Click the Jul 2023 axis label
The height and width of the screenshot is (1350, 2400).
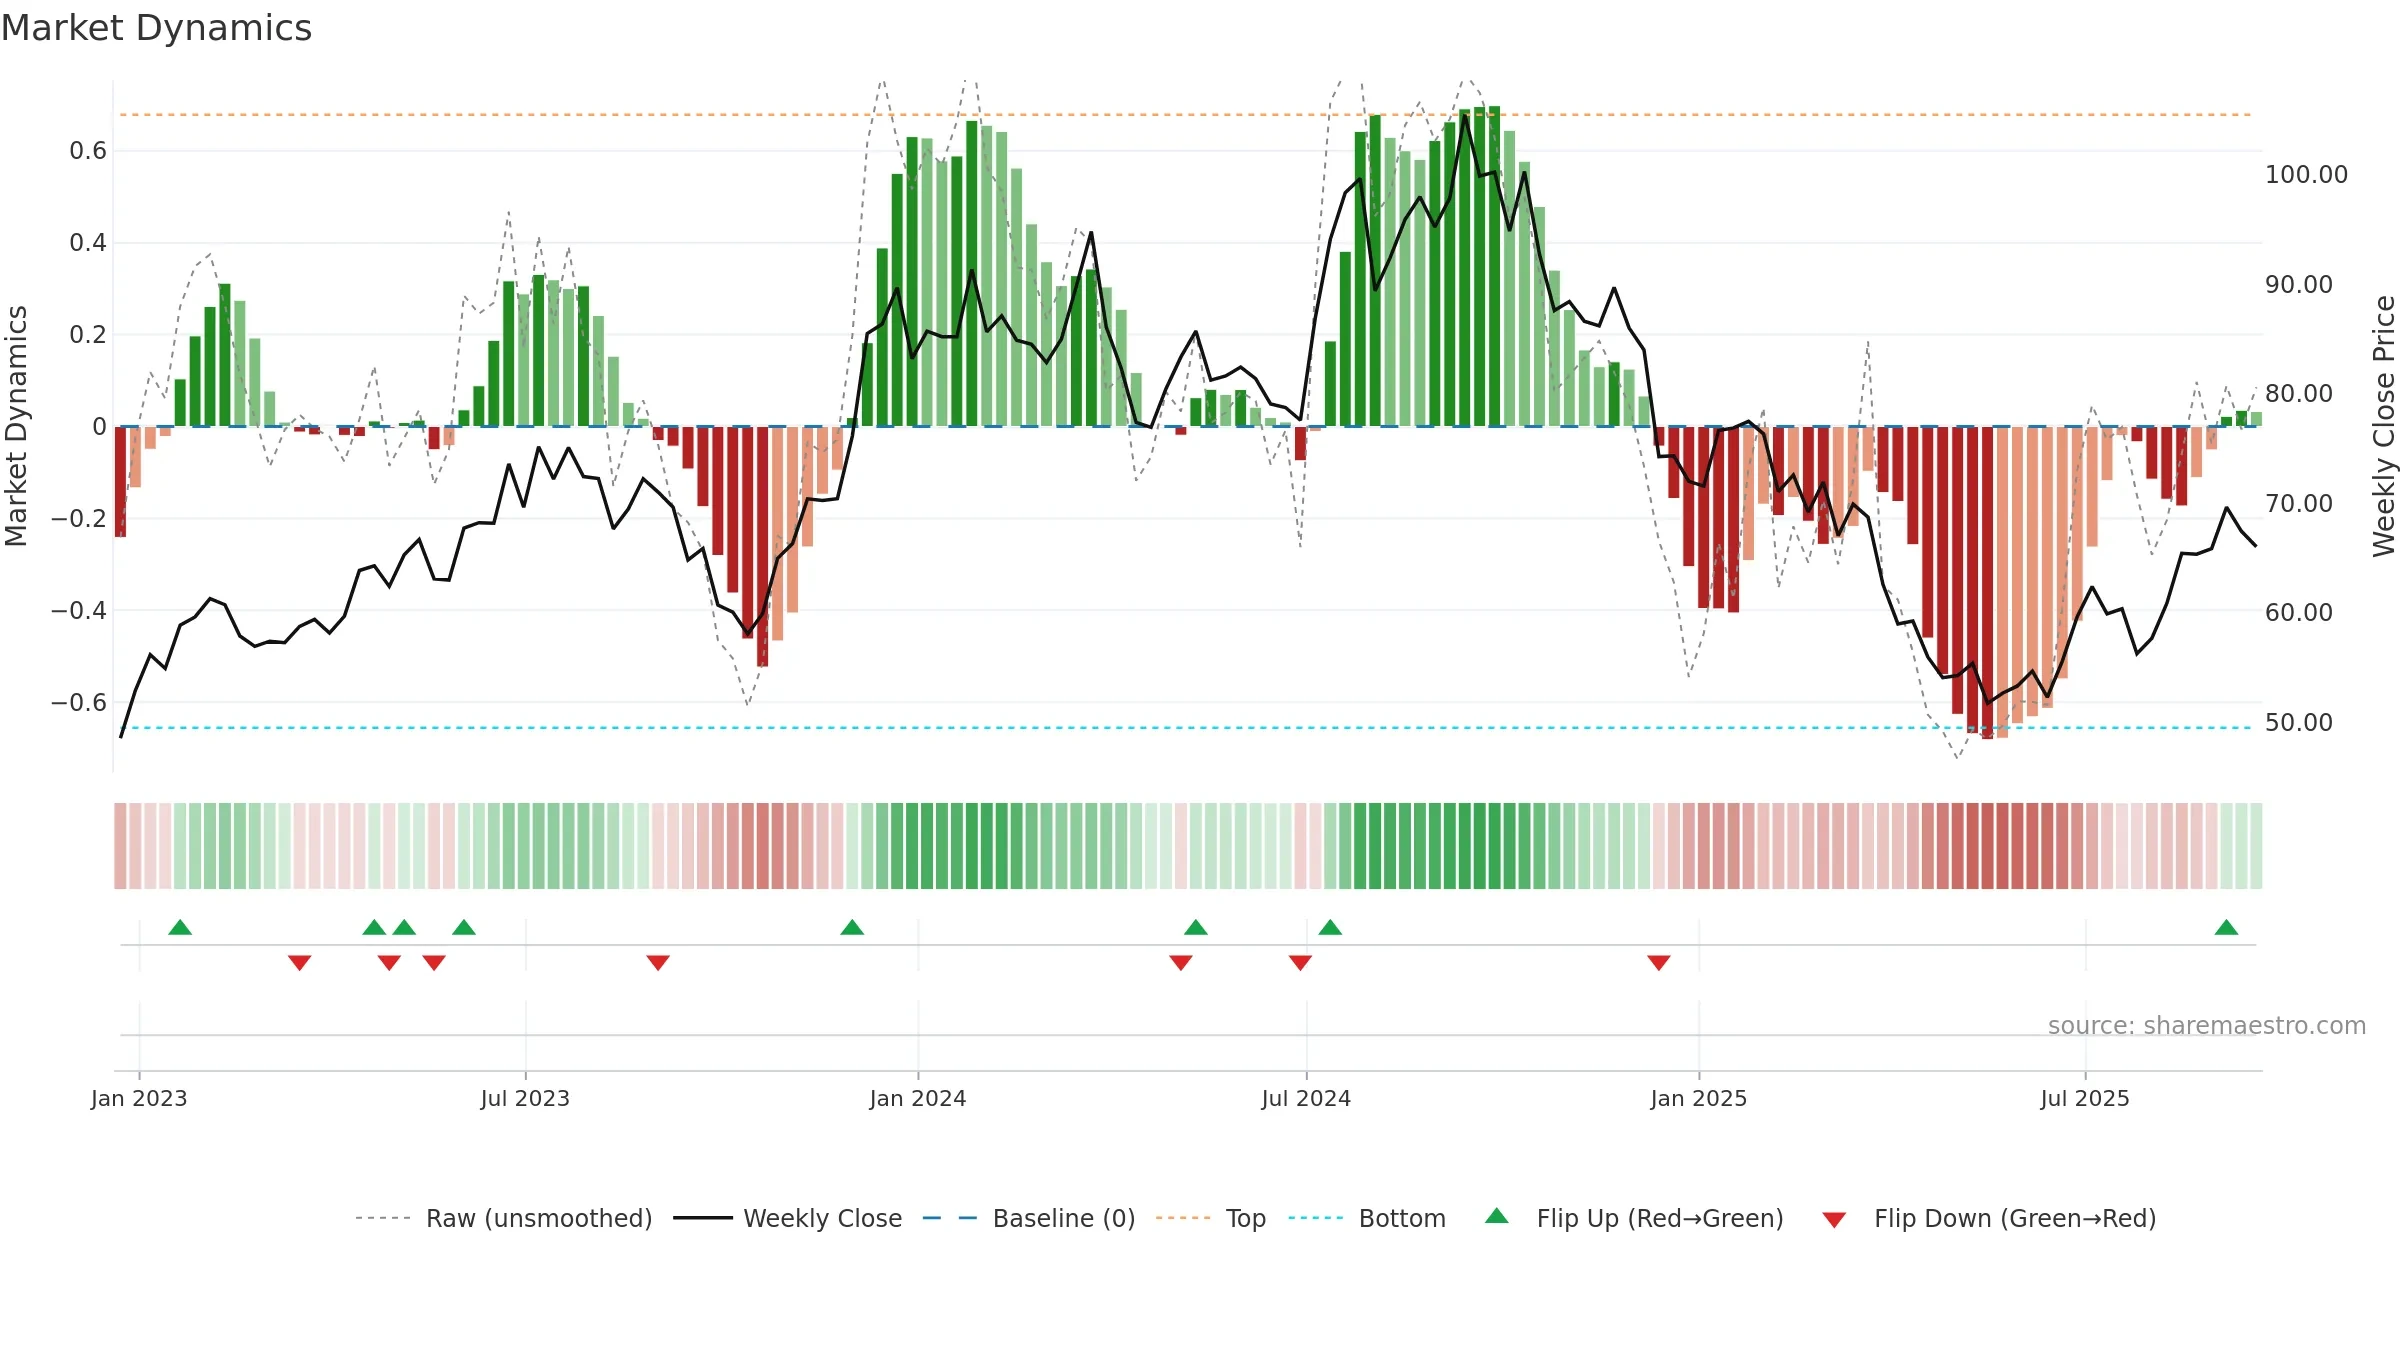click(x=525, y=1098)
